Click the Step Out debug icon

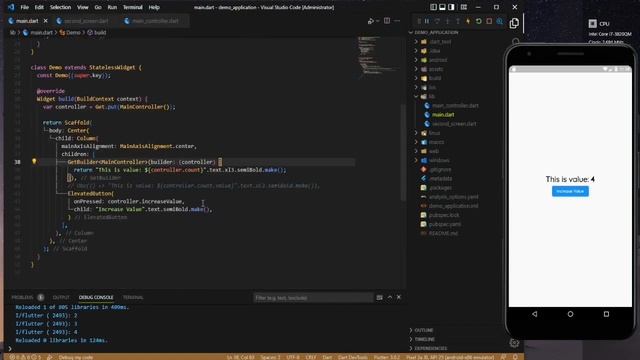[x=458, y=21]
